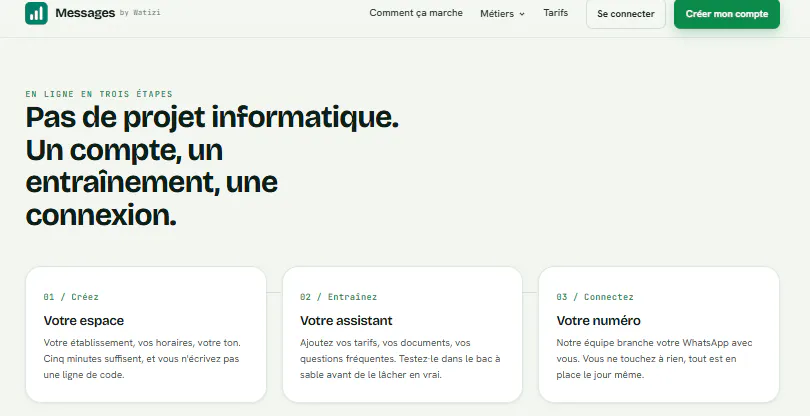810x416 pixels.
Task: Click the '03 / Connectez' step label
Action: [x=595, y=297]
